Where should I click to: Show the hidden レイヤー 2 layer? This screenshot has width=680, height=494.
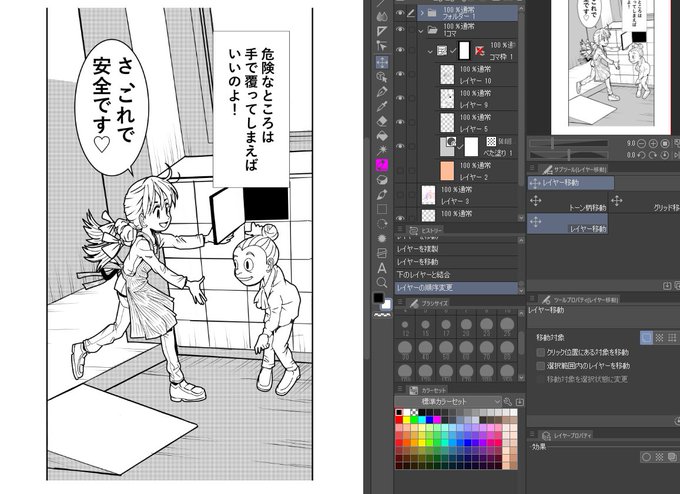click(400, 170)
